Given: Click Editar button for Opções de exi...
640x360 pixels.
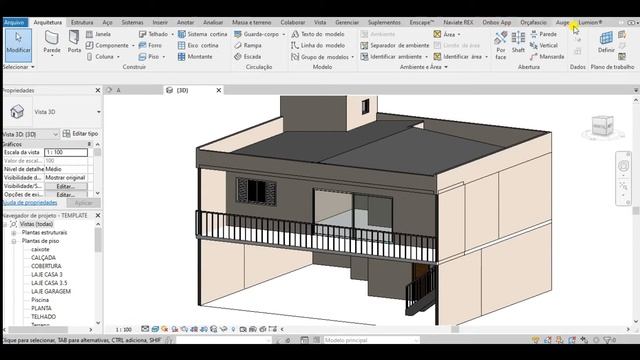Looking at the screenshot, I should click(x=66, y=195).
